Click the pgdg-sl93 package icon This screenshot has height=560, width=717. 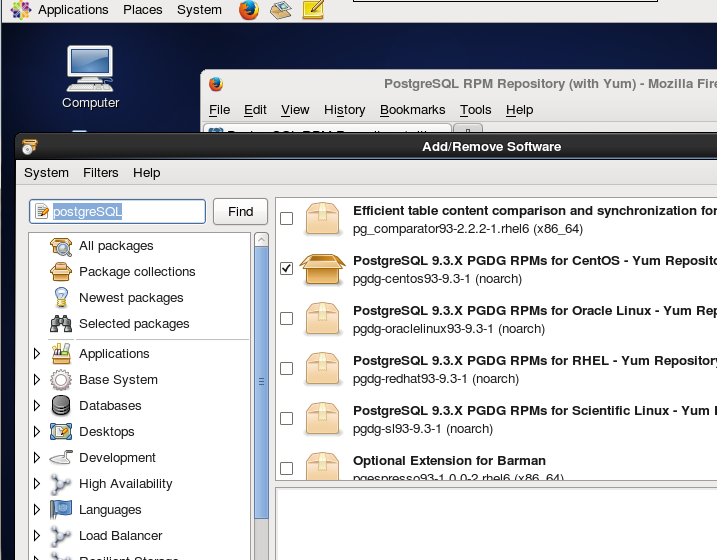point(322,419)
